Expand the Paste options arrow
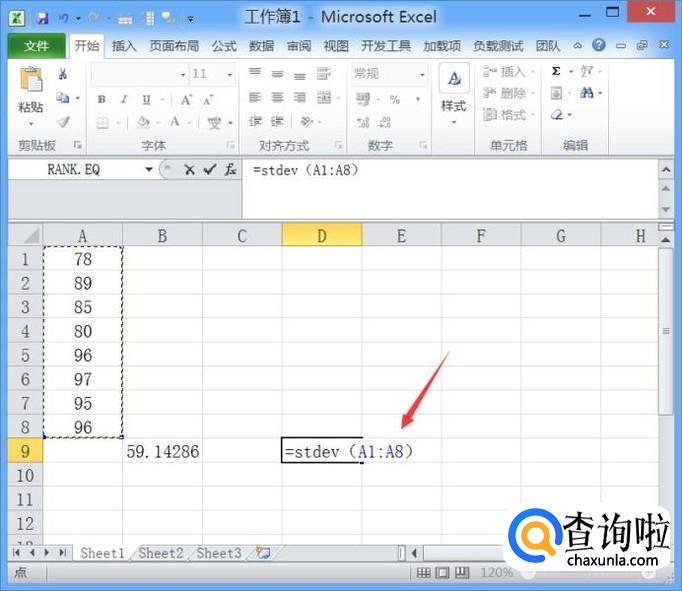The image size is (682, 591). pyautogui.click(x=31, y=124)
